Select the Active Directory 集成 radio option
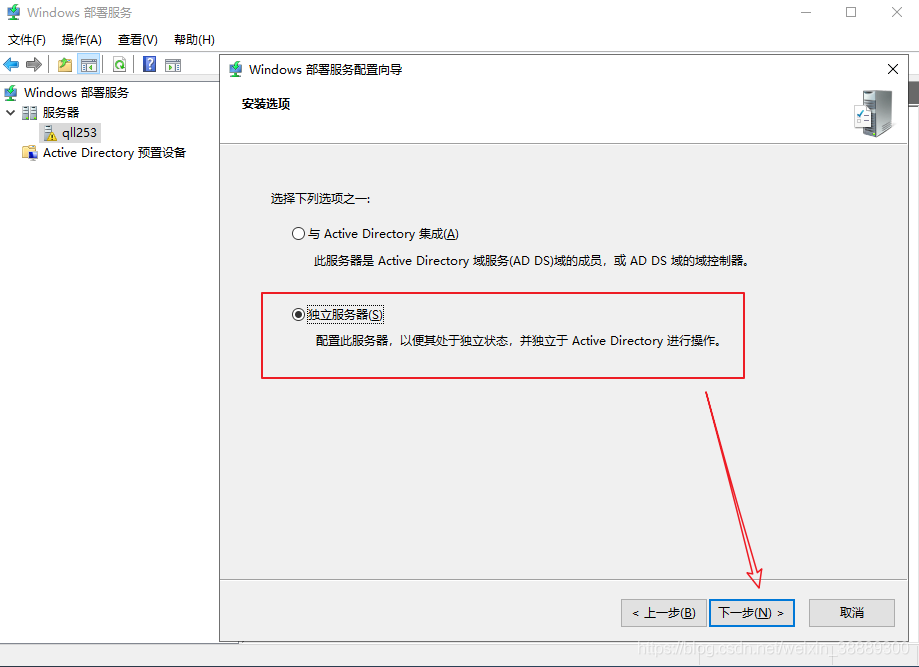 (298, 234)
